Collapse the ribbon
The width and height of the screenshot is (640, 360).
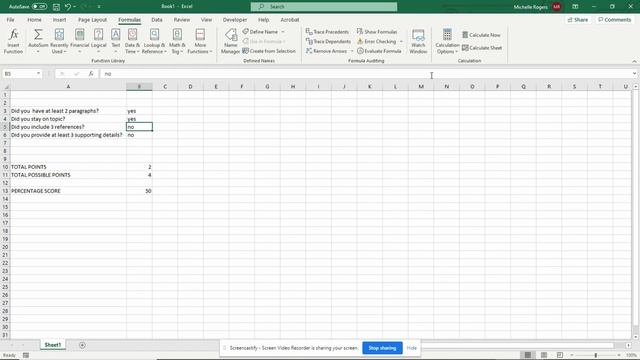pos(634,61)
